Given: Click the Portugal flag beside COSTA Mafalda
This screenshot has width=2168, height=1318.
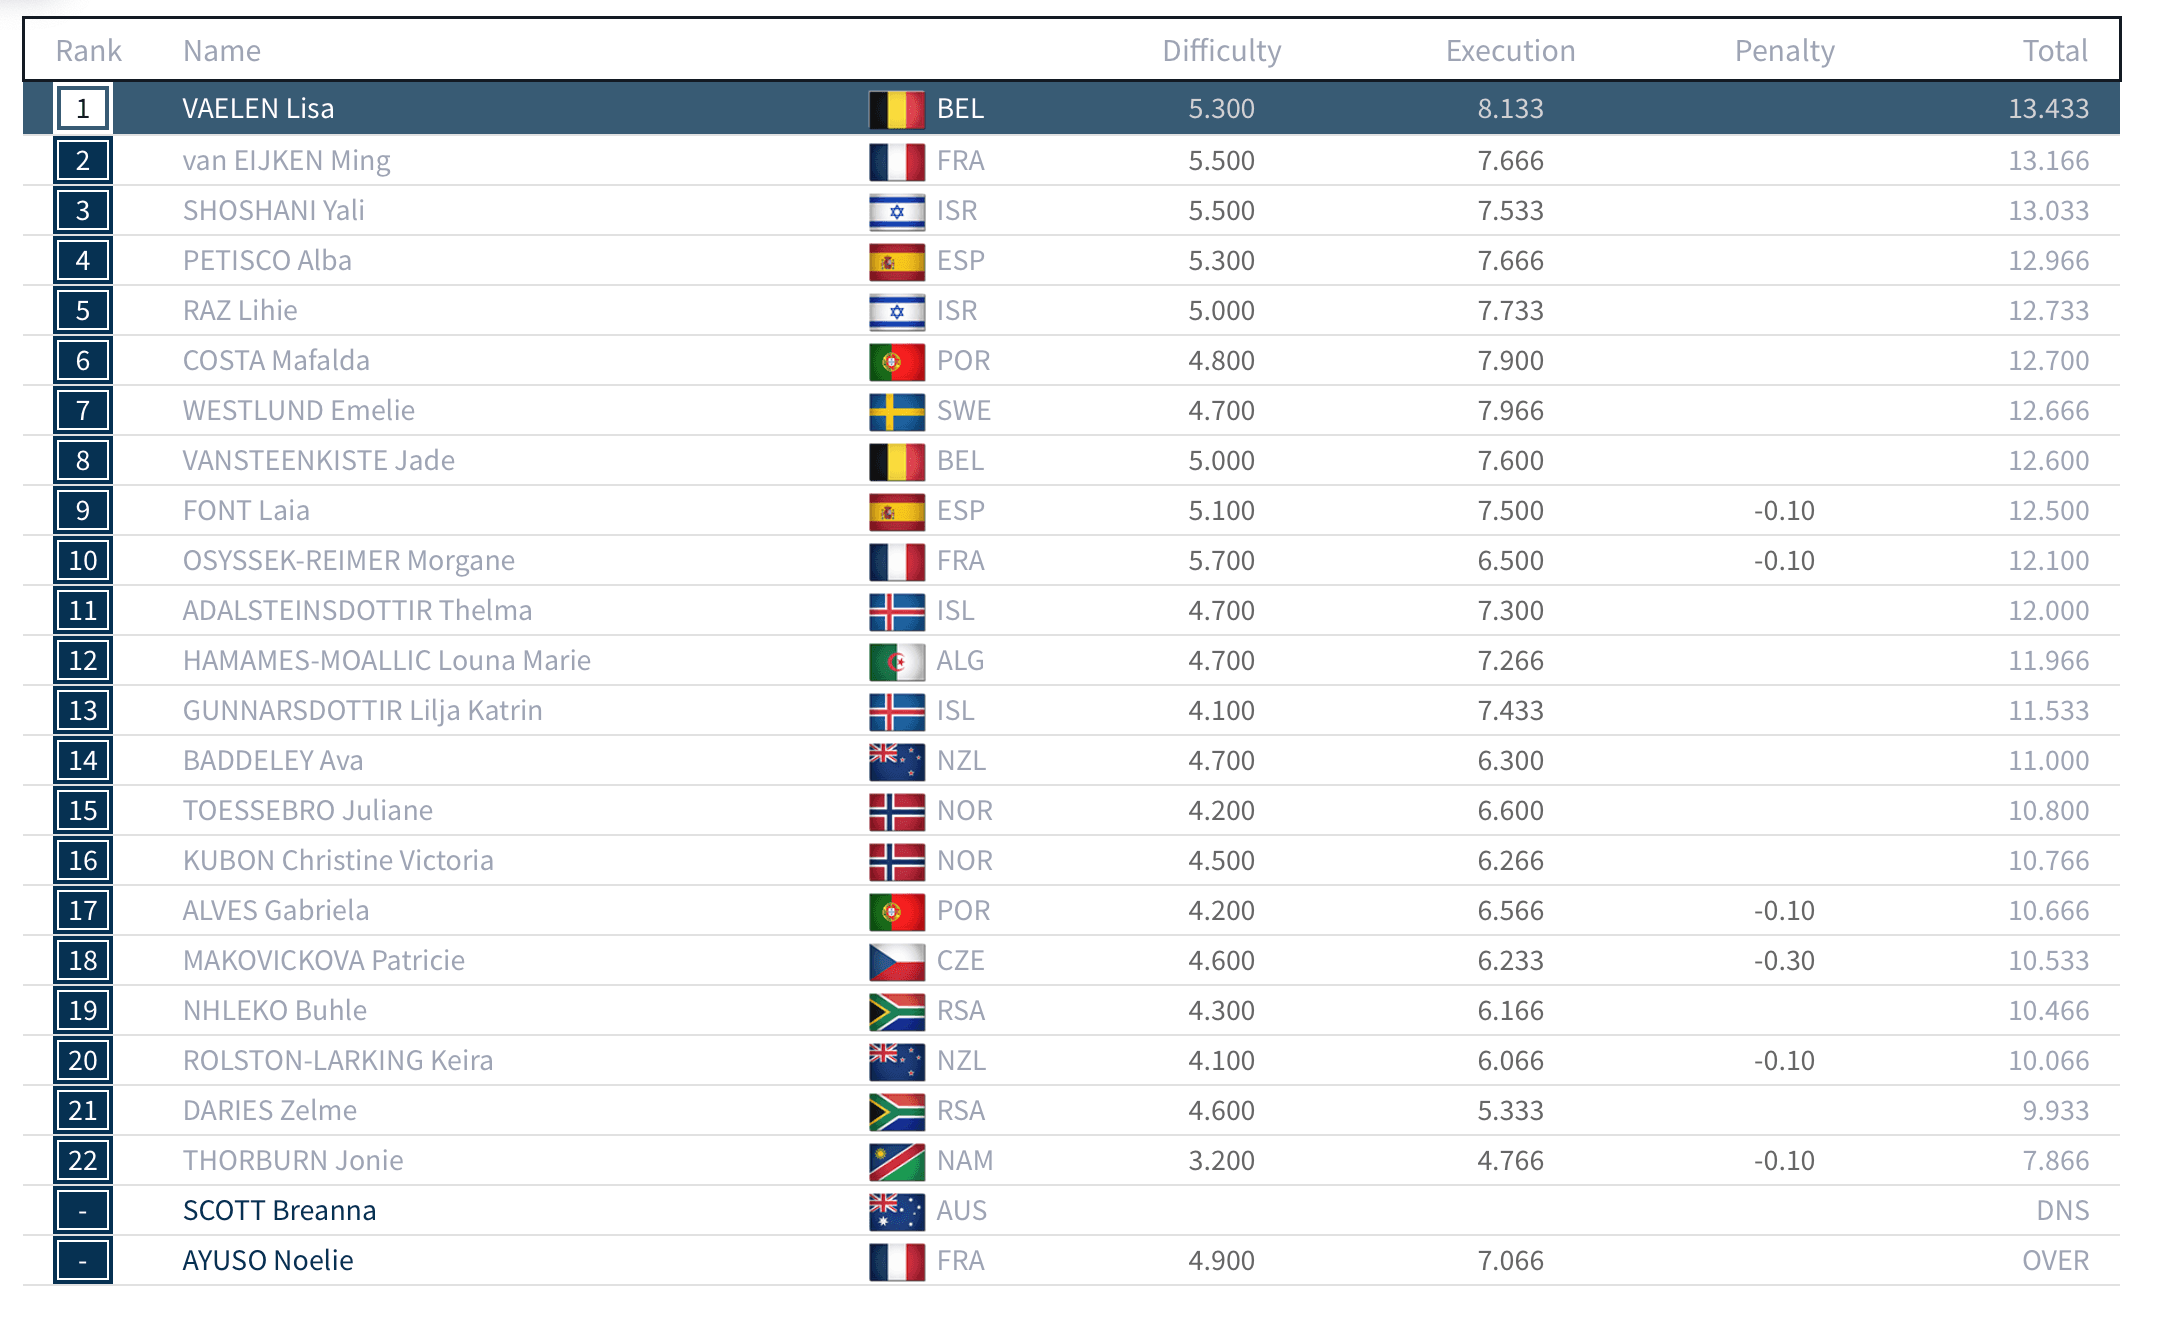Looking at the screenshot, I should (896, 361).
